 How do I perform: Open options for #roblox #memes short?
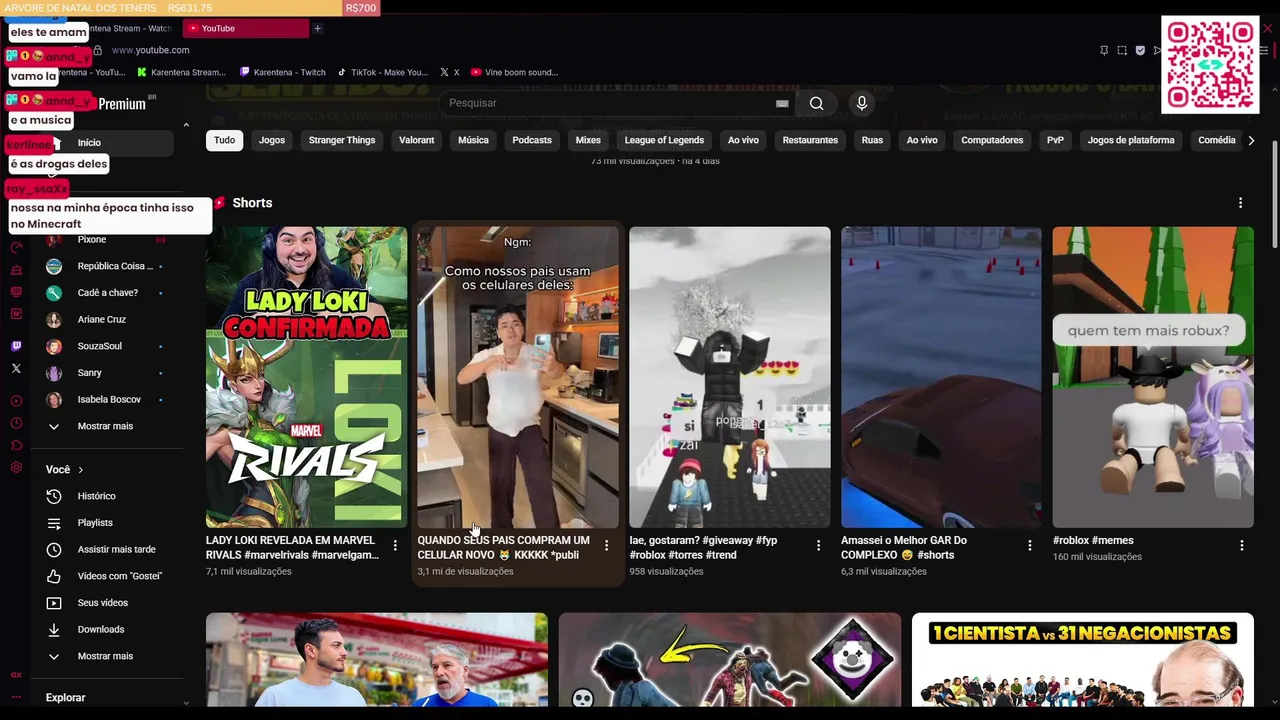(x=1241, y=546)
